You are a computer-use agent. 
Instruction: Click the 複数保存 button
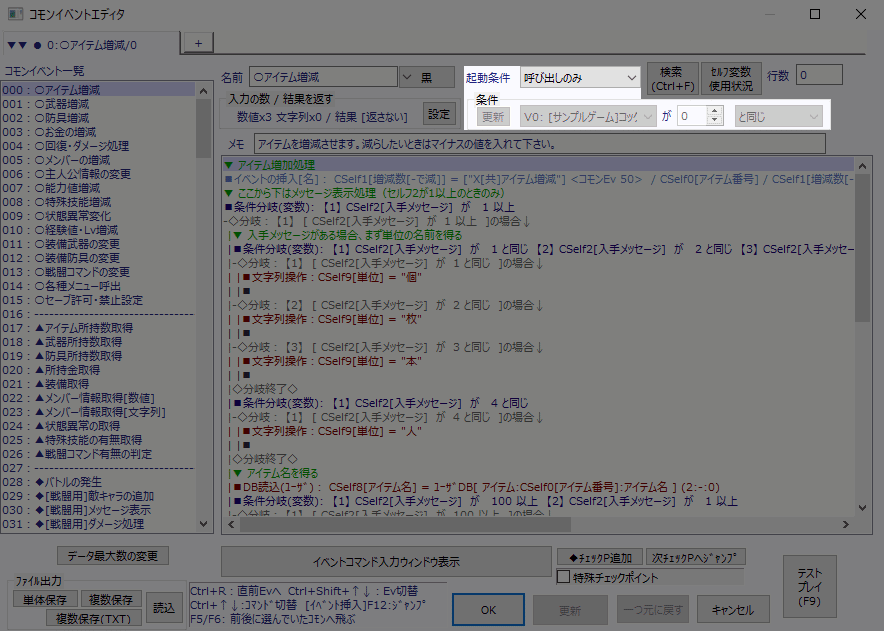click(x=111, y=600)
